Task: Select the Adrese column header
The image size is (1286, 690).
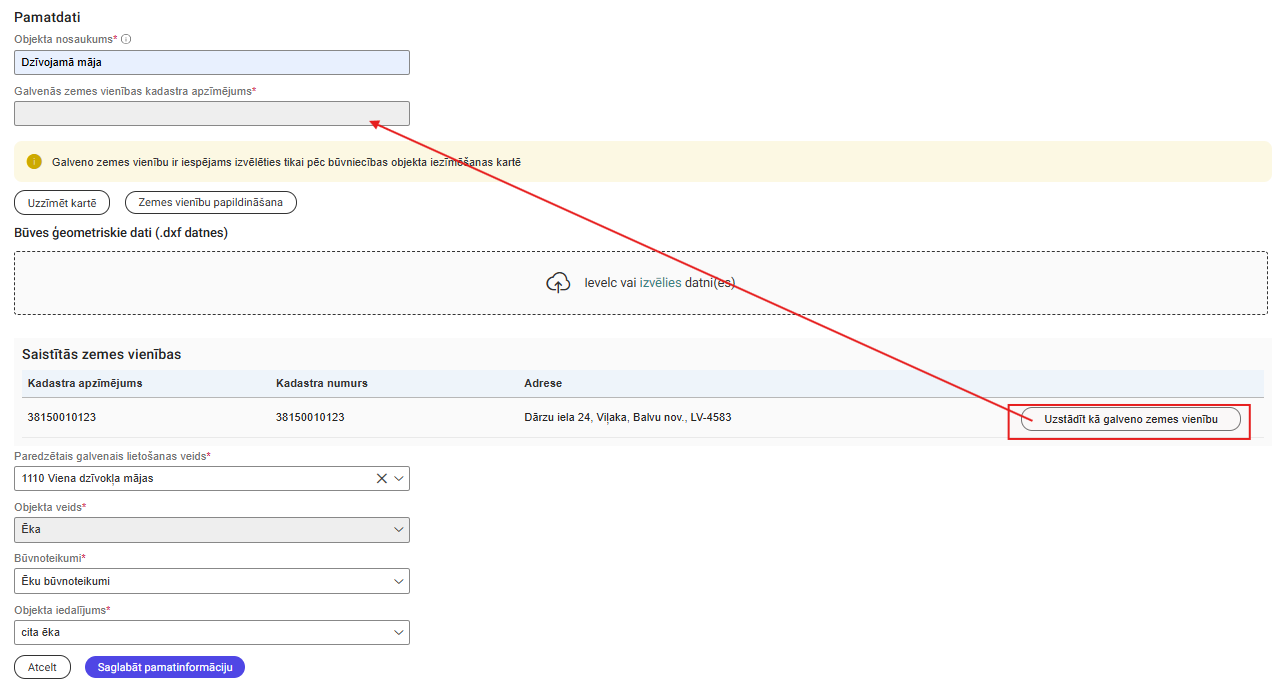Action: click(x=543, y=383)
